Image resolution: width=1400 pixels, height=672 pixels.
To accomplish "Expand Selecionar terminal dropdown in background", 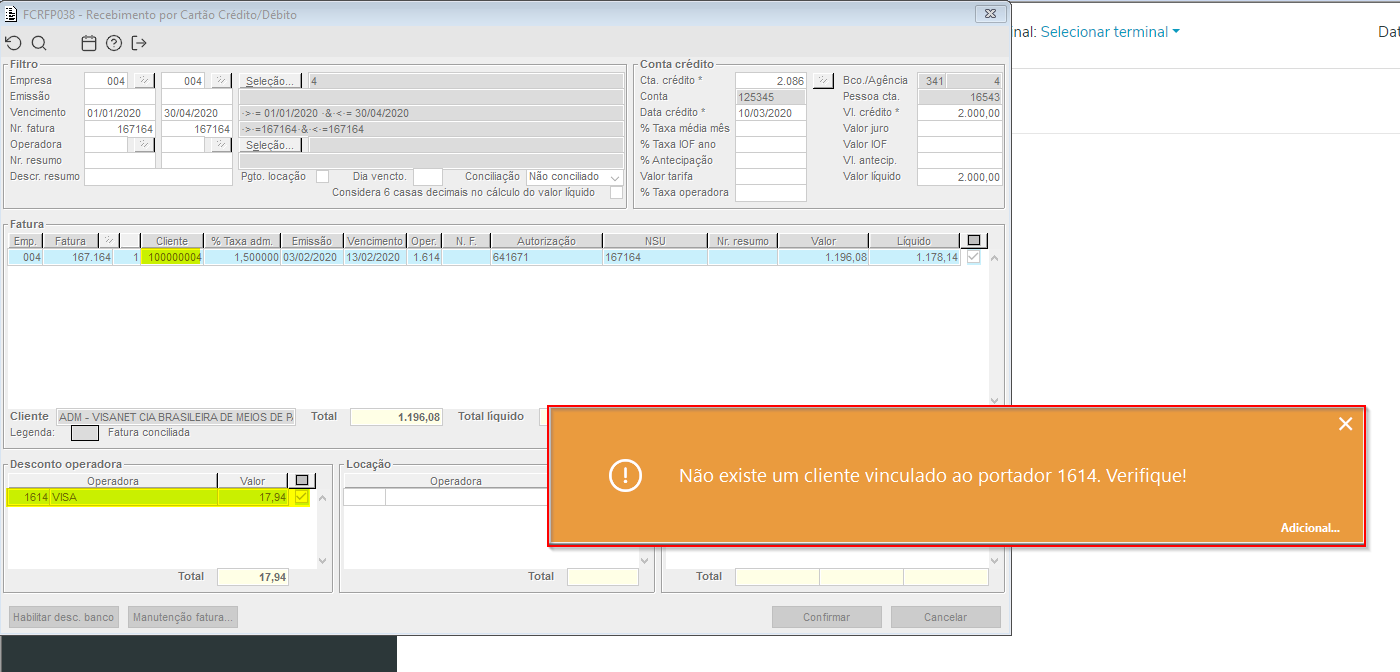I will [1110, 32].
